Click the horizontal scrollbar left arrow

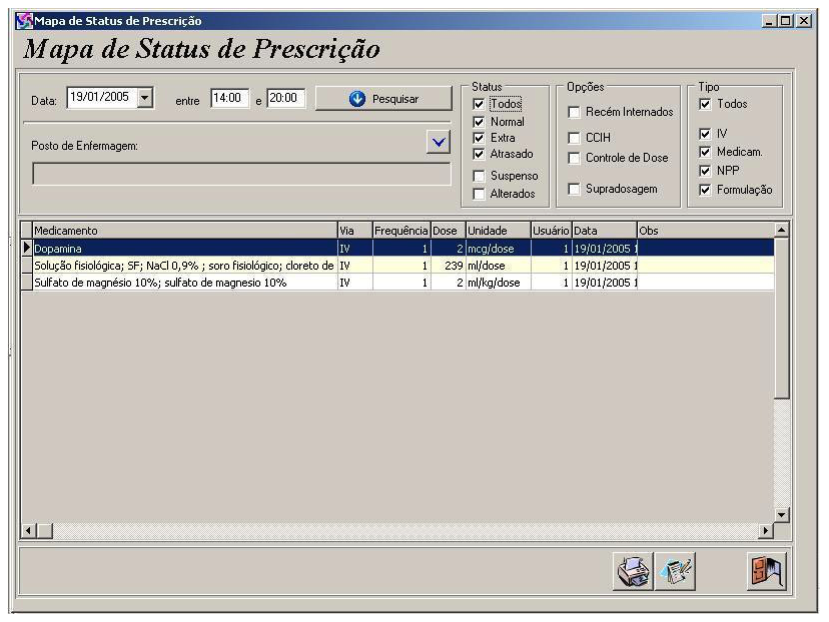(28, 530)
